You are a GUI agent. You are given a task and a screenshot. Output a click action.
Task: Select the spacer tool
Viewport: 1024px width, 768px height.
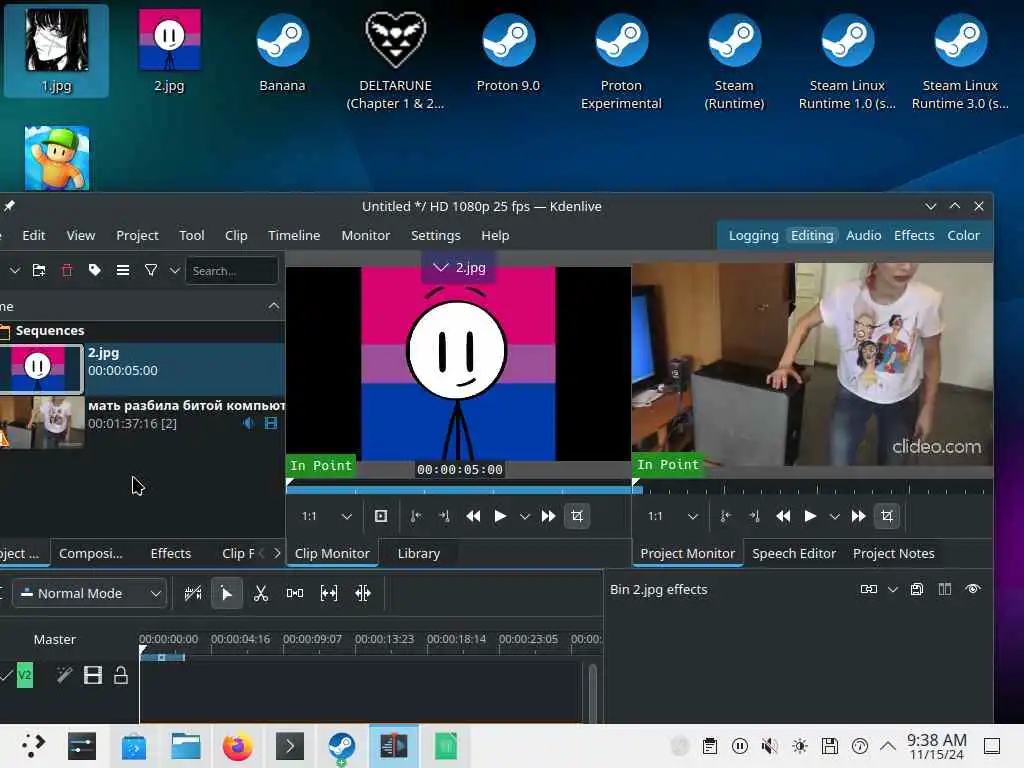pyautogui.click(x=295, y=593)
